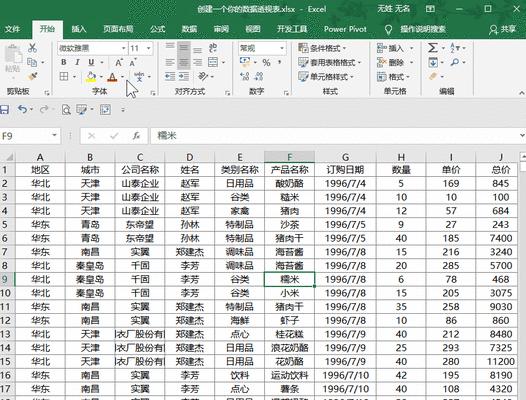Click the Undo arrow in quick access
The height and width of the screenshot is (400, 526).
pyautogui.click(x=22, y=109)
